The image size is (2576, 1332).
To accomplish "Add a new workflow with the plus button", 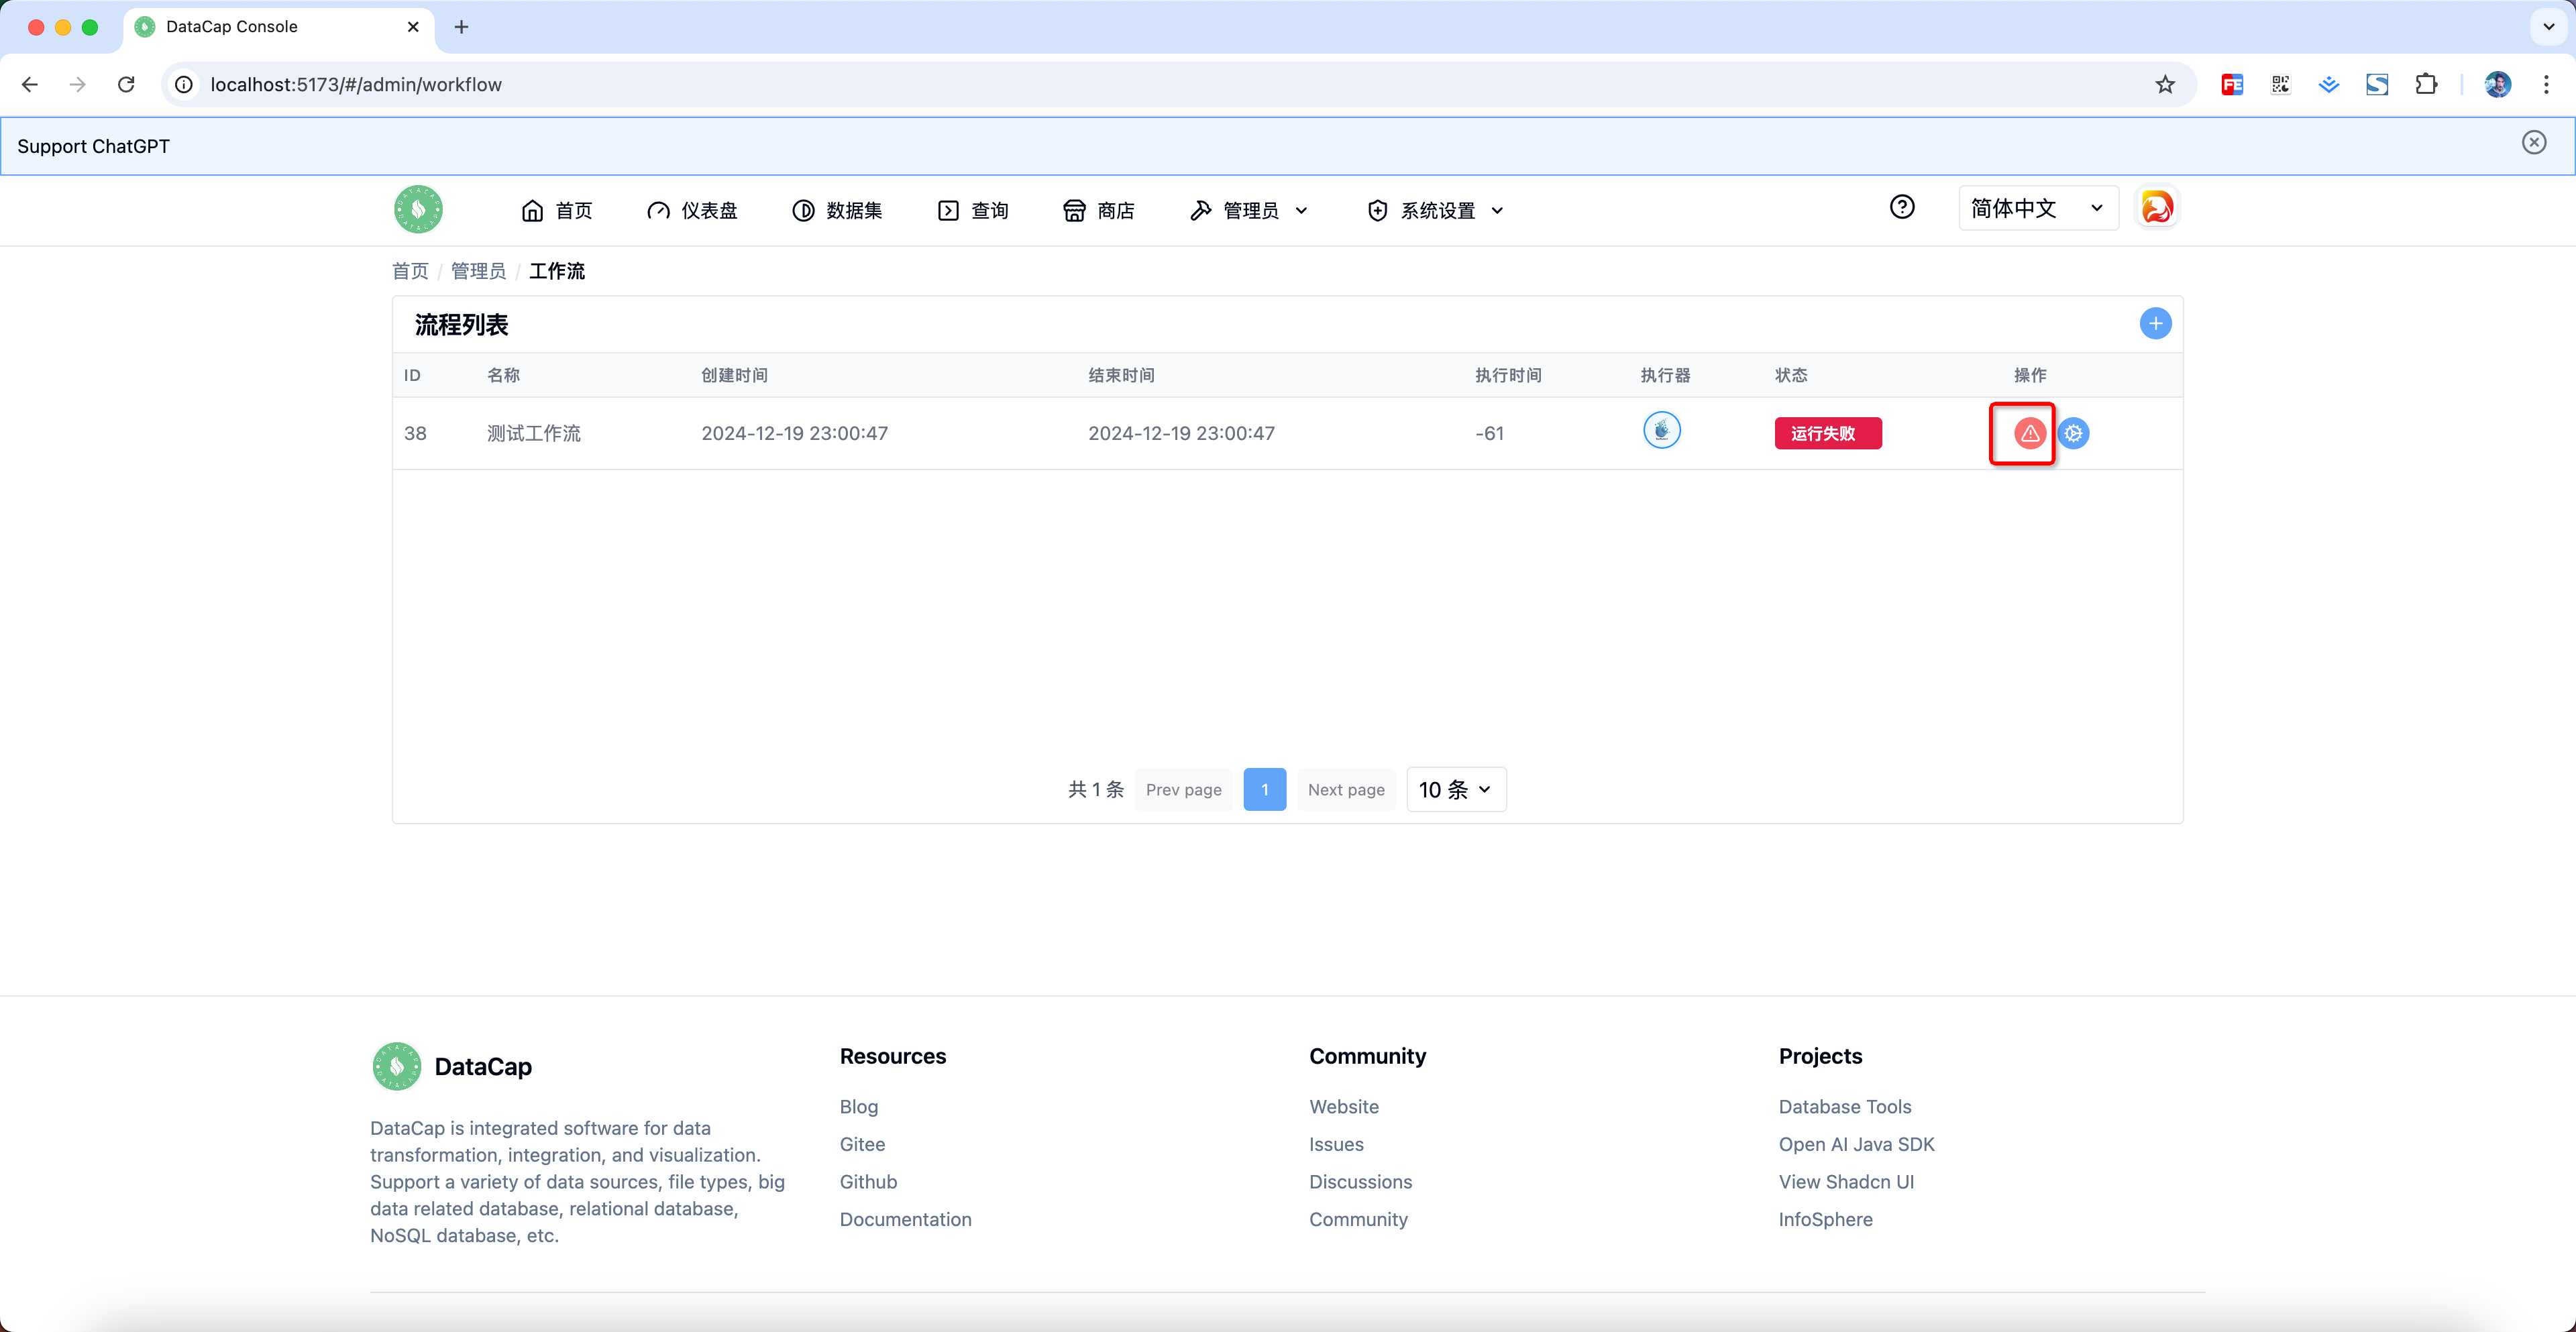I will pyautogui.click(x=2155, y=323).
